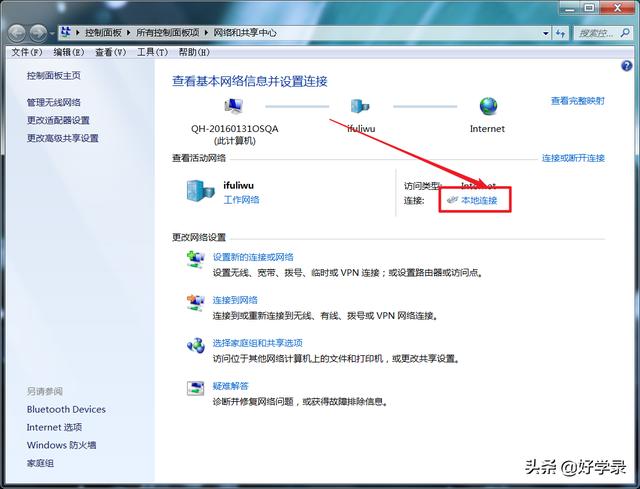
Task: Click the Back navigation arrow button
Action: coord(17,33)
